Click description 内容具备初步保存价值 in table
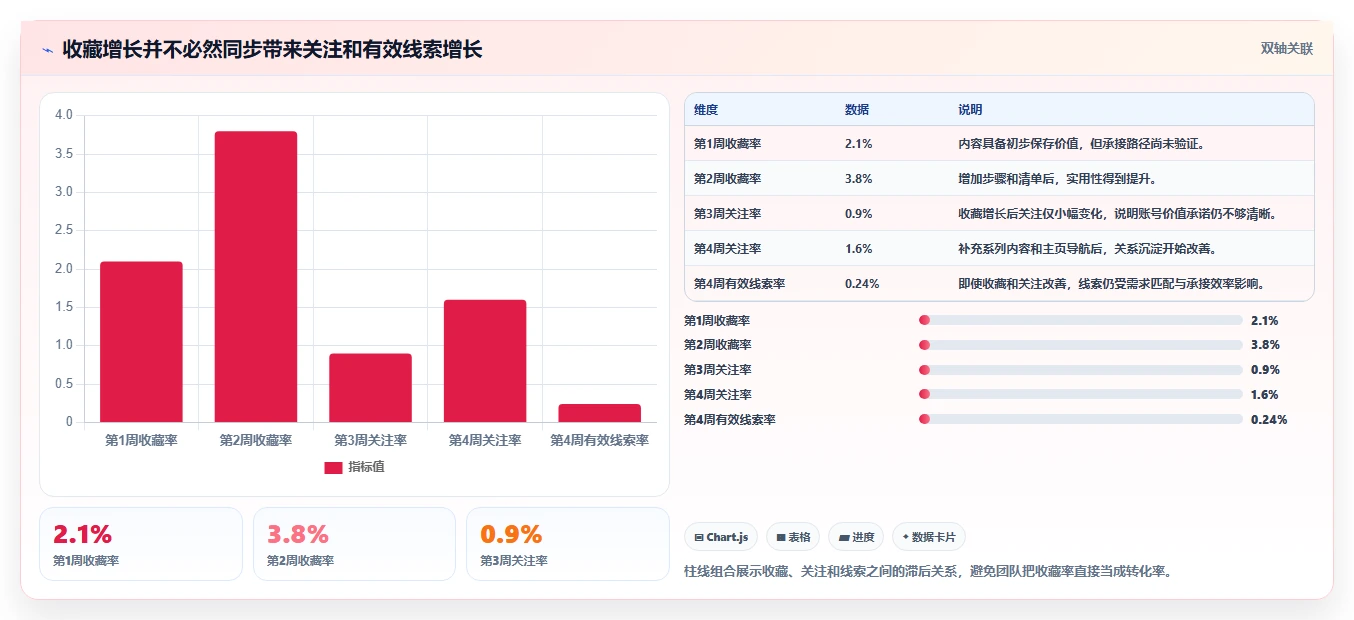Screen dimensions: 1354x620 1081,144
